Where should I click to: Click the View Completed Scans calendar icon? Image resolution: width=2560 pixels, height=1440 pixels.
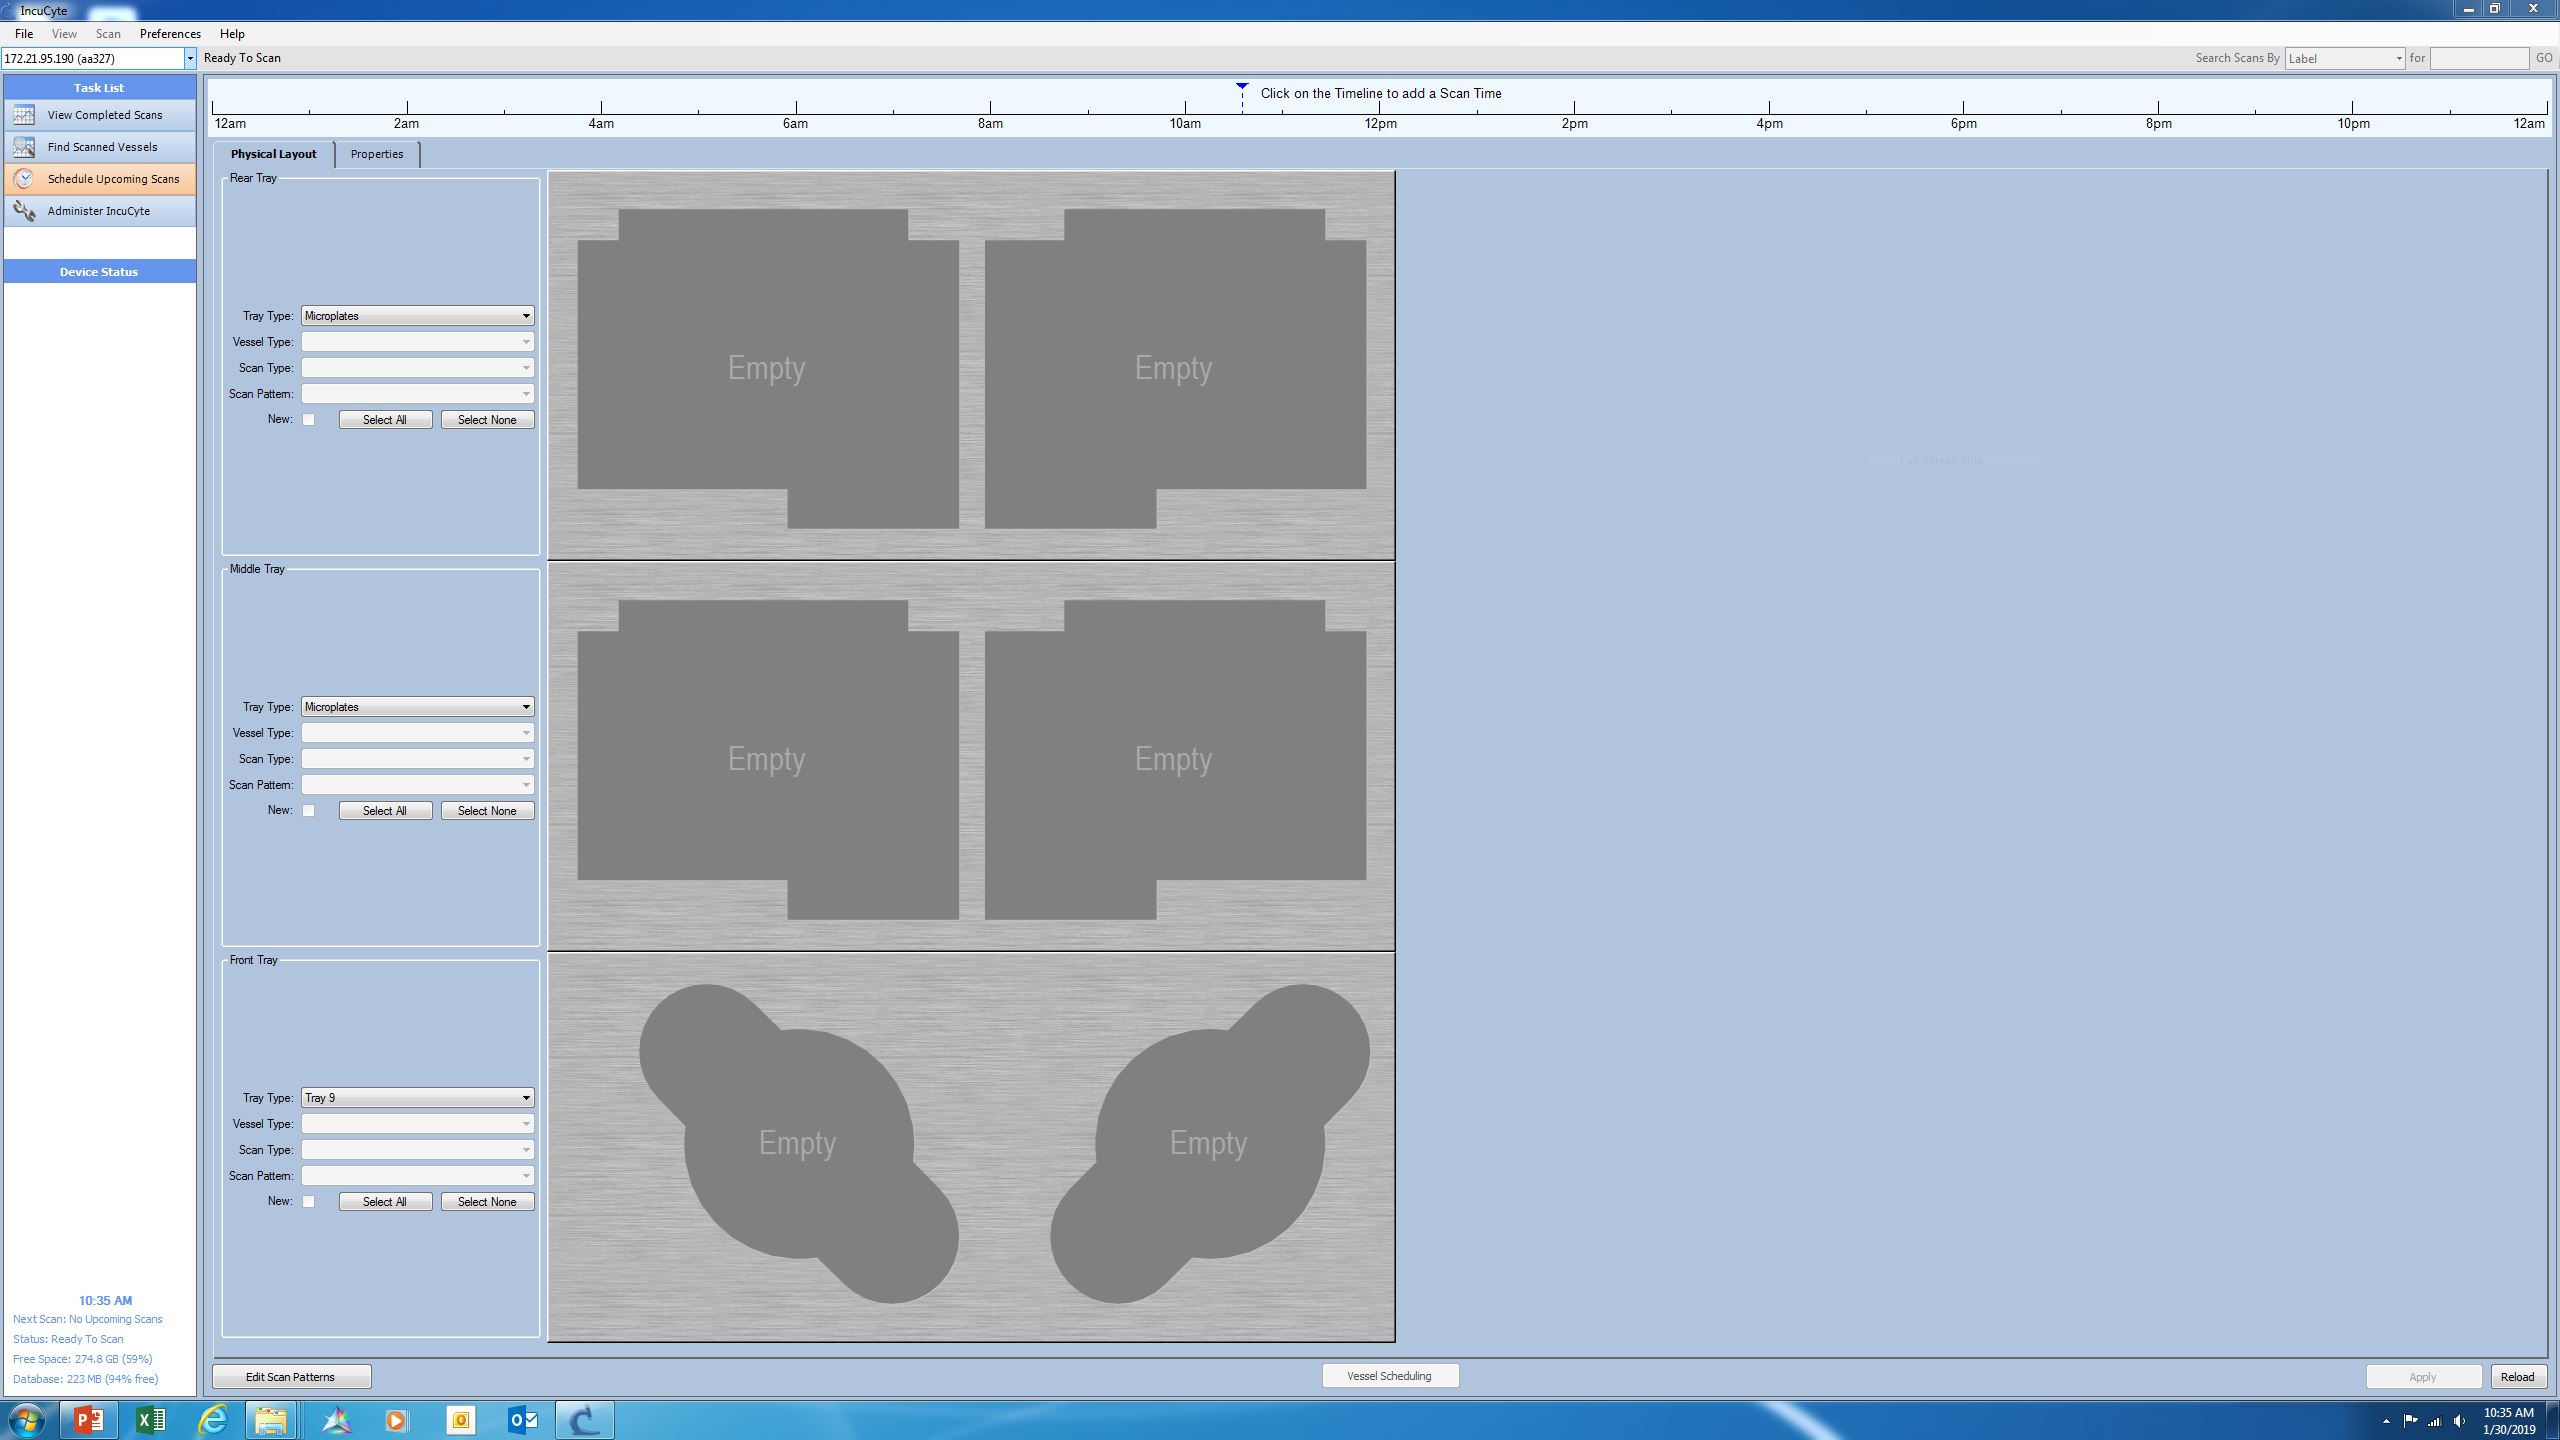24,115
